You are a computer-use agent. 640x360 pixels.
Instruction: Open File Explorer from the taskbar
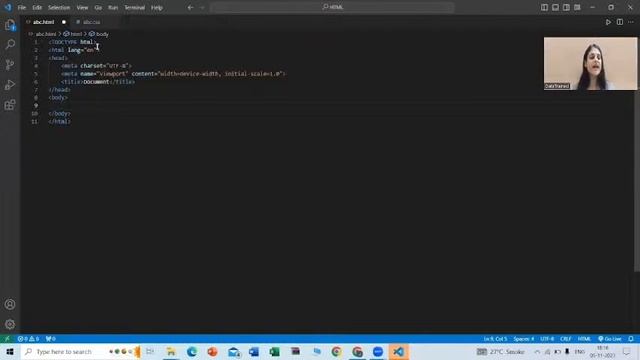[x=171, y=352]
